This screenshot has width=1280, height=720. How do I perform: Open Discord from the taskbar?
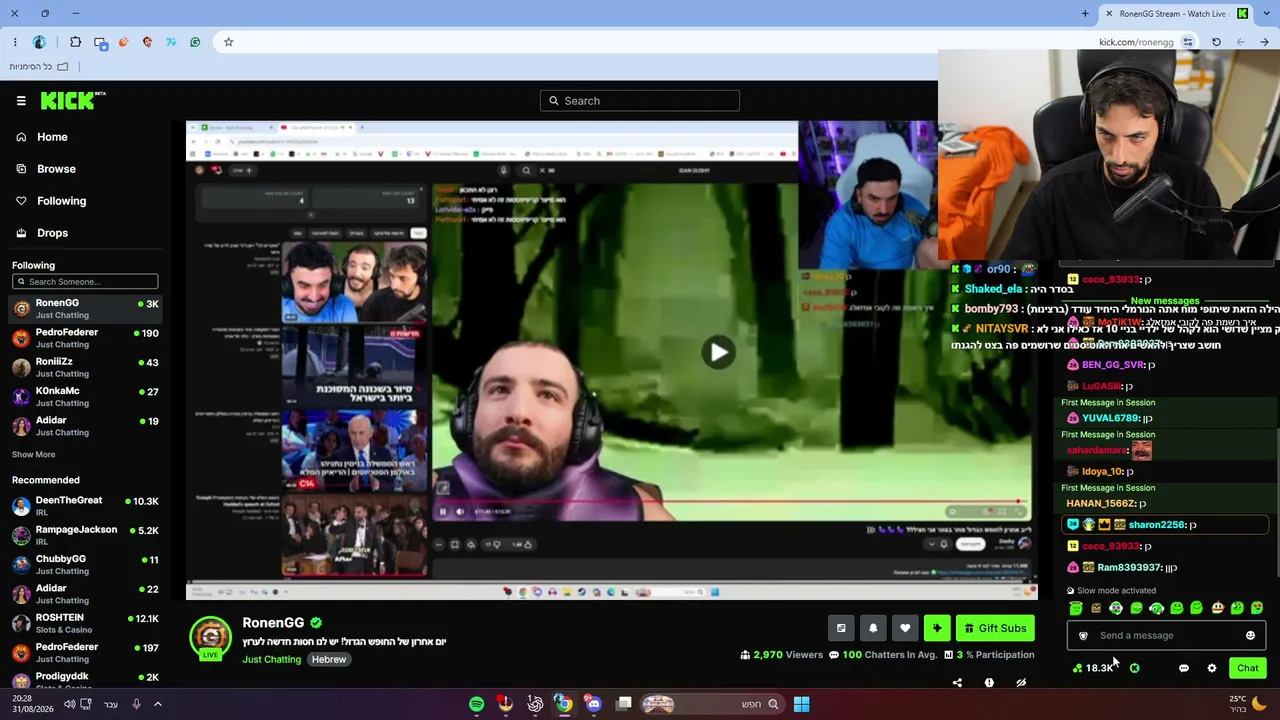[x=594, y=704]
